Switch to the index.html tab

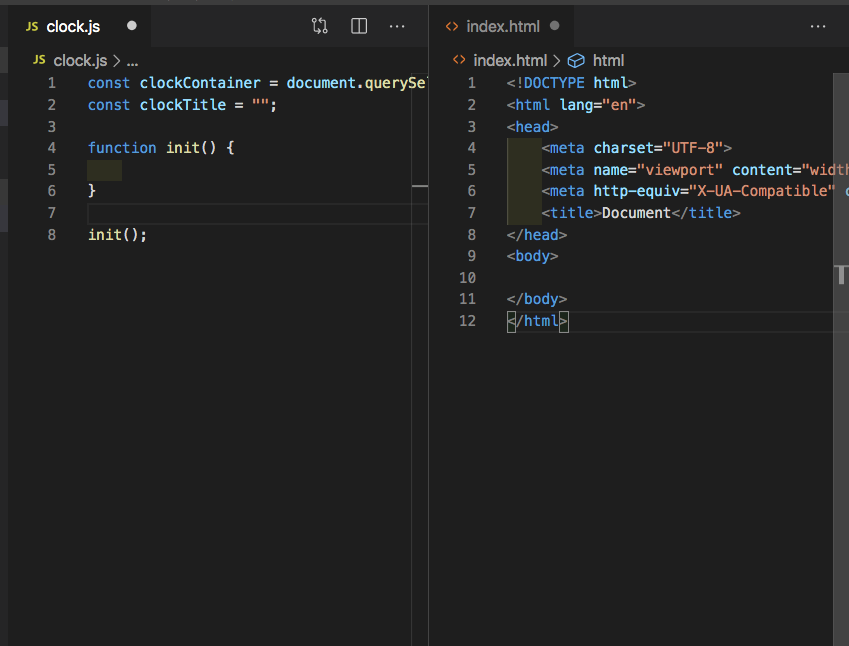[505, 26]
